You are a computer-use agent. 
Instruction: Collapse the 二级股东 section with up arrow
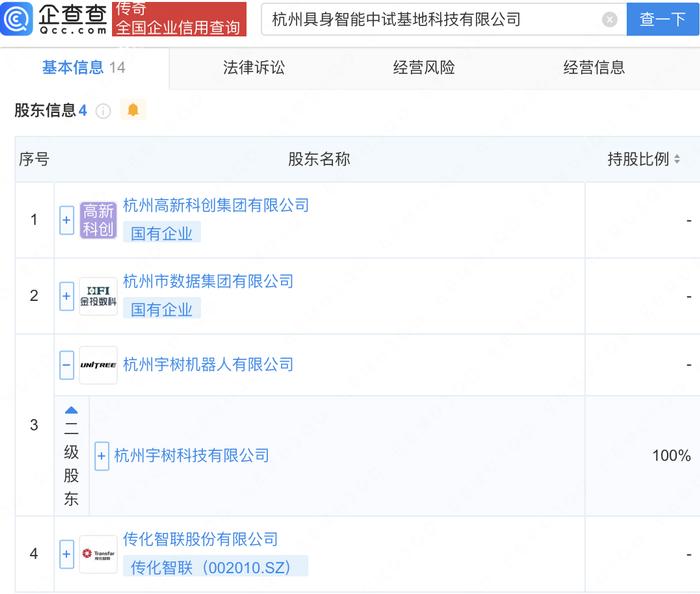click(x=71, y=410)
